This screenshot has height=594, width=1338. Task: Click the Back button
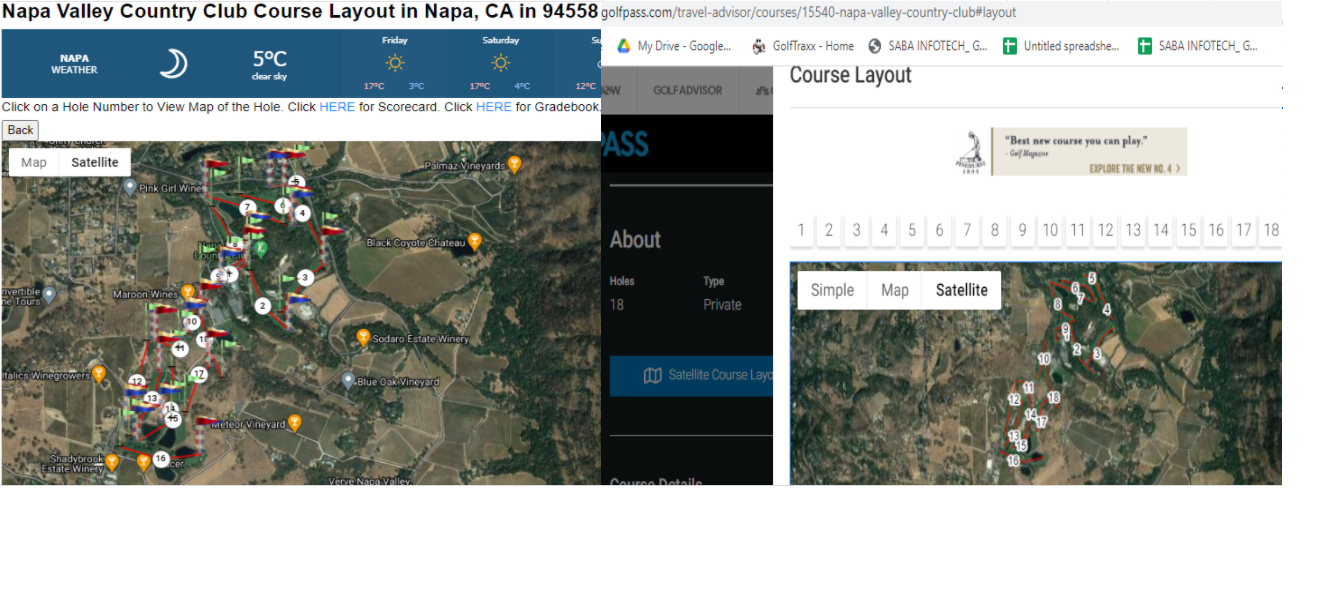(20, 130)
